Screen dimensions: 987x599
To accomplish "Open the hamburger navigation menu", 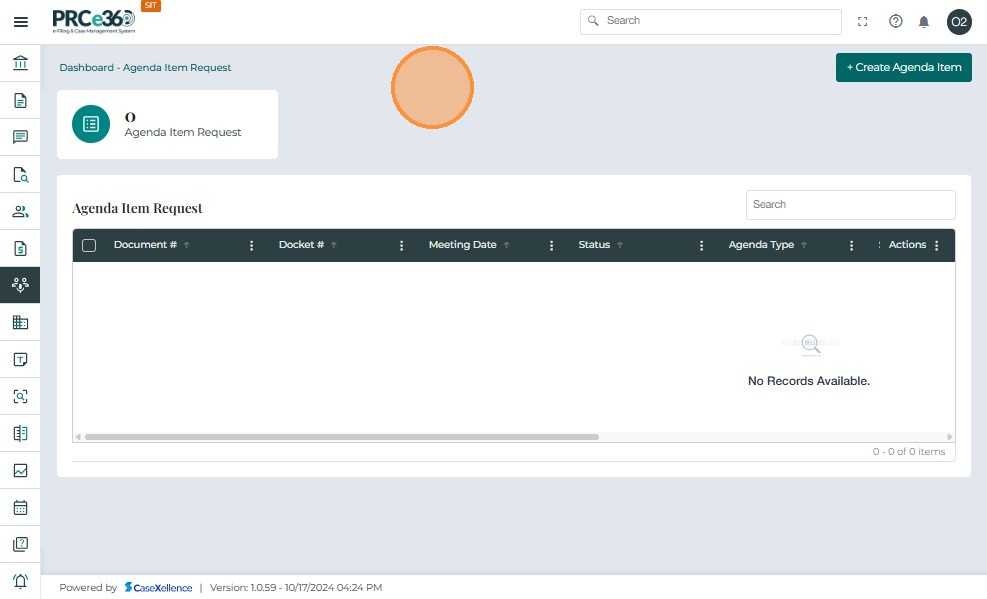I will click(x=21, y=22).
